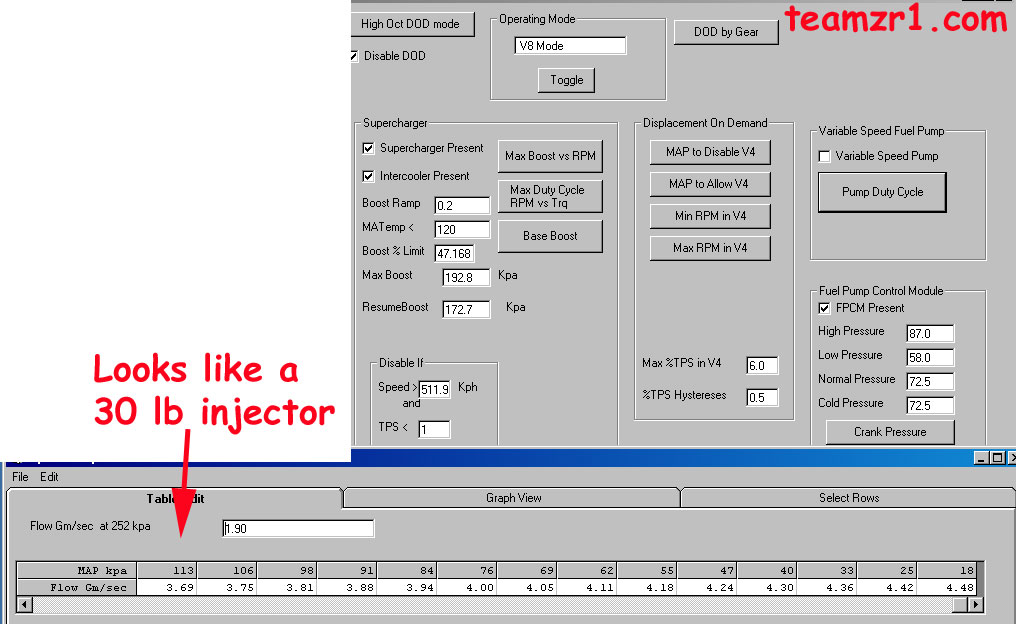Click the Base Boost button

[550, 236]
